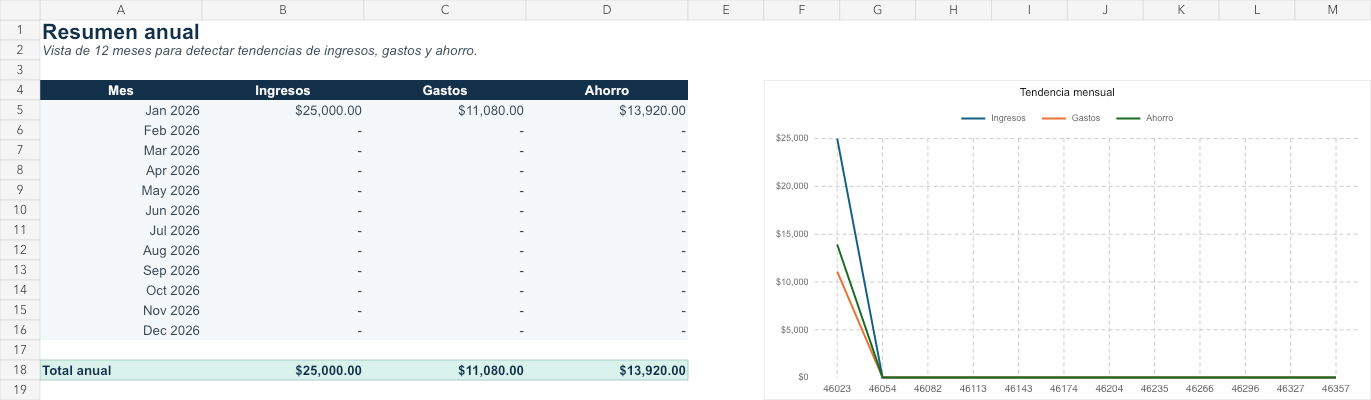The width and height of the screenshot is (1371, 400).
Task: Click the Ingresos legend entry in chart
Action: point(994,118)
